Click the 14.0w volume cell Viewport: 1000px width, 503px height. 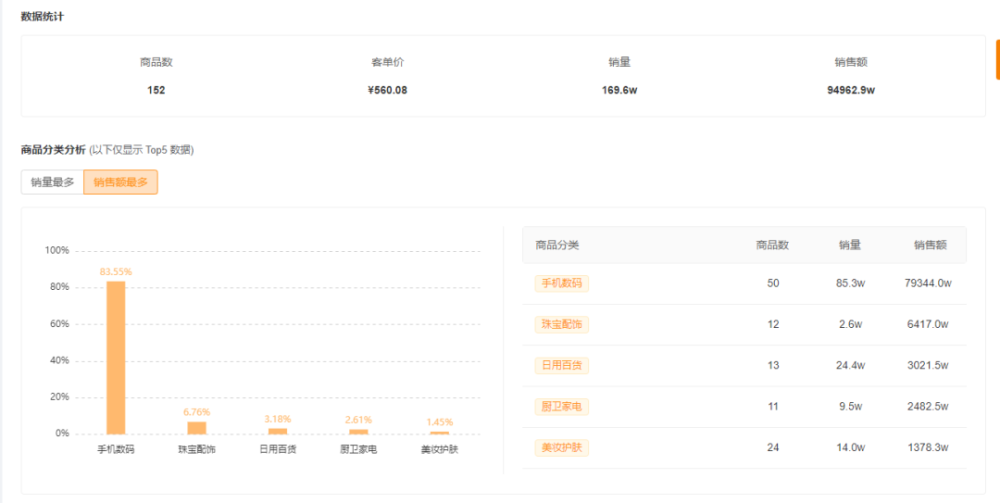point(851,448)
